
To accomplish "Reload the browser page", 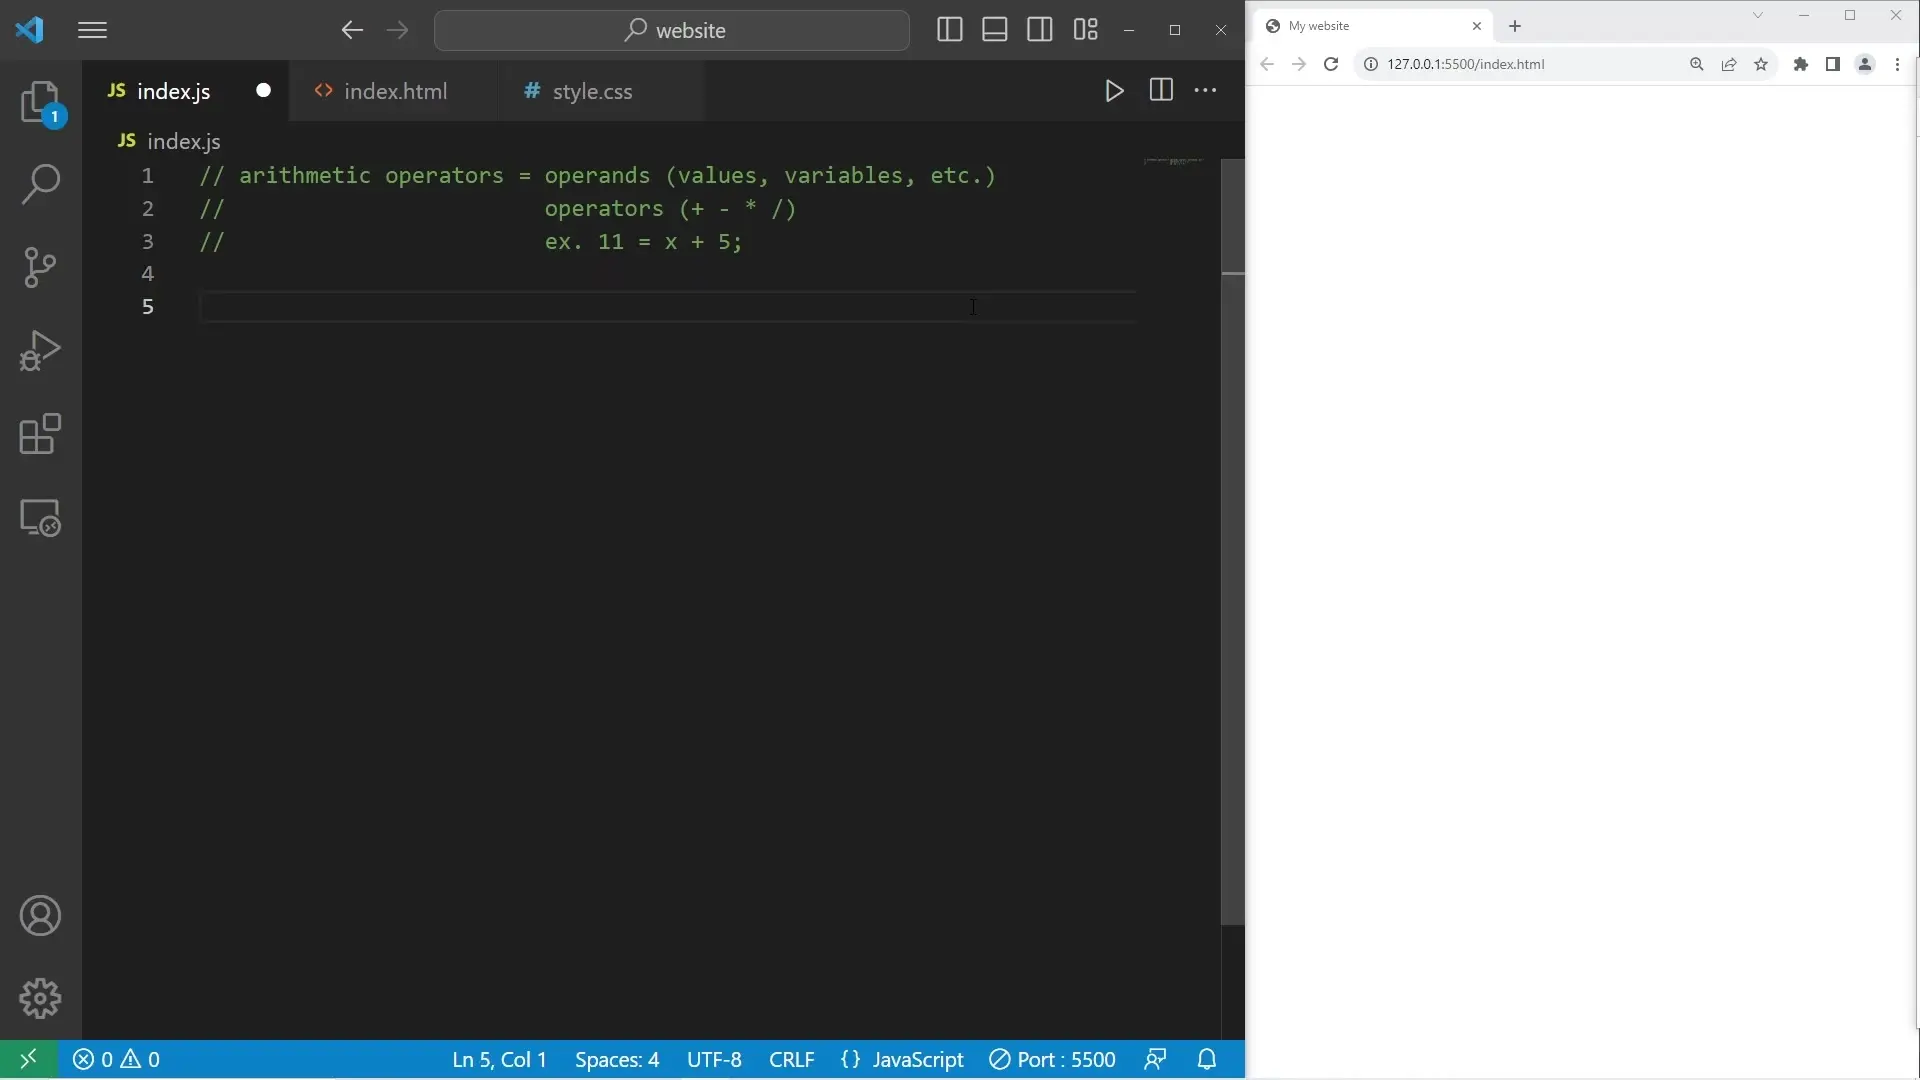I will click(x=1331, y=64).
